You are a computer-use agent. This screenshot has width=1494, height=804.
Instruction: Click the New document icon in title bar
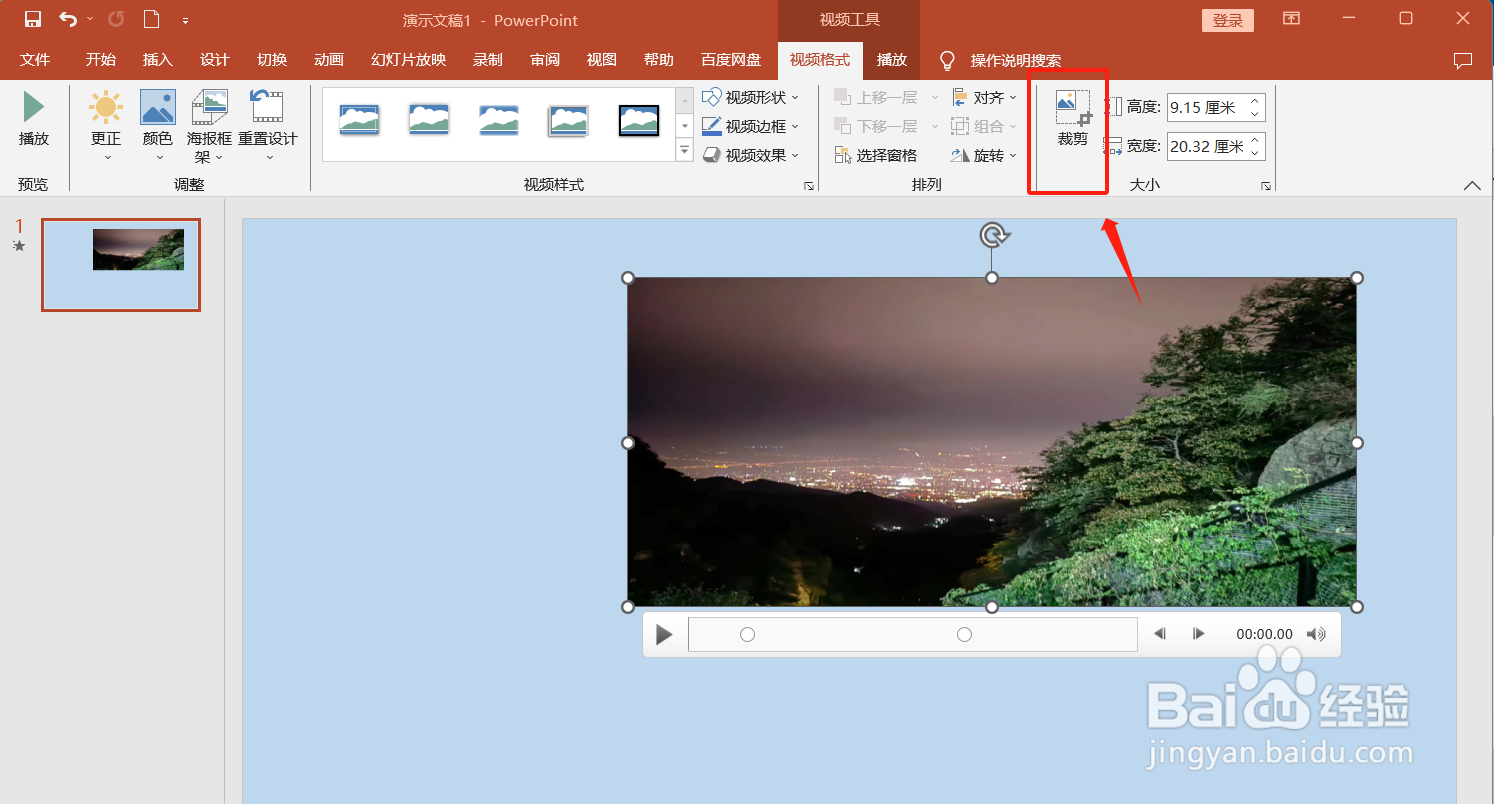coord(151,19)
